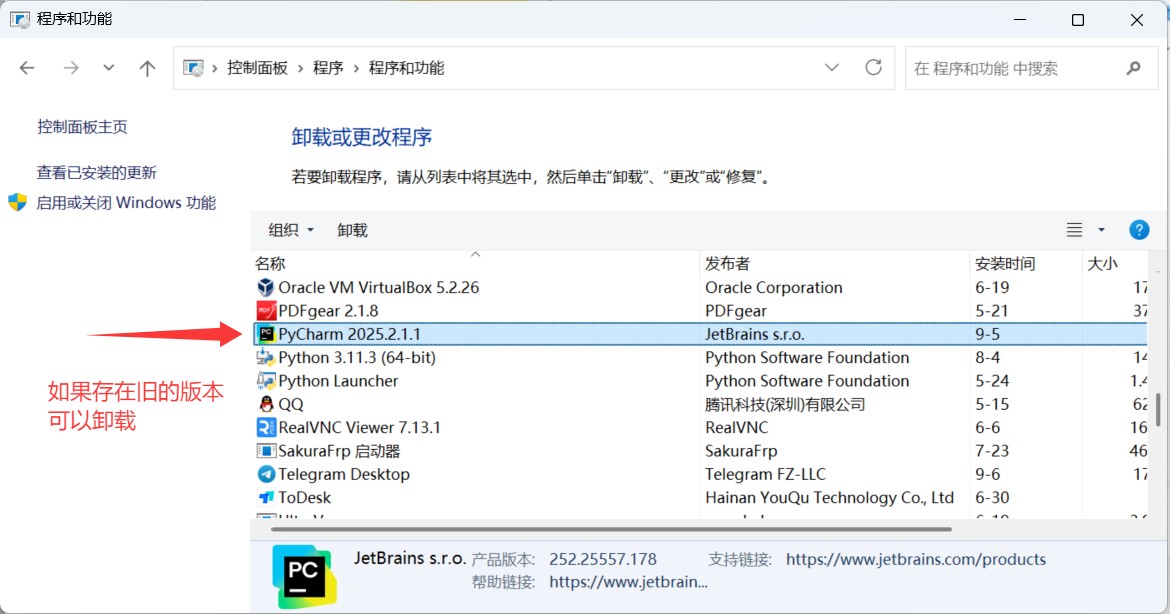
Task: Click the refresh icon in the address bar
Action: point(873,67)
